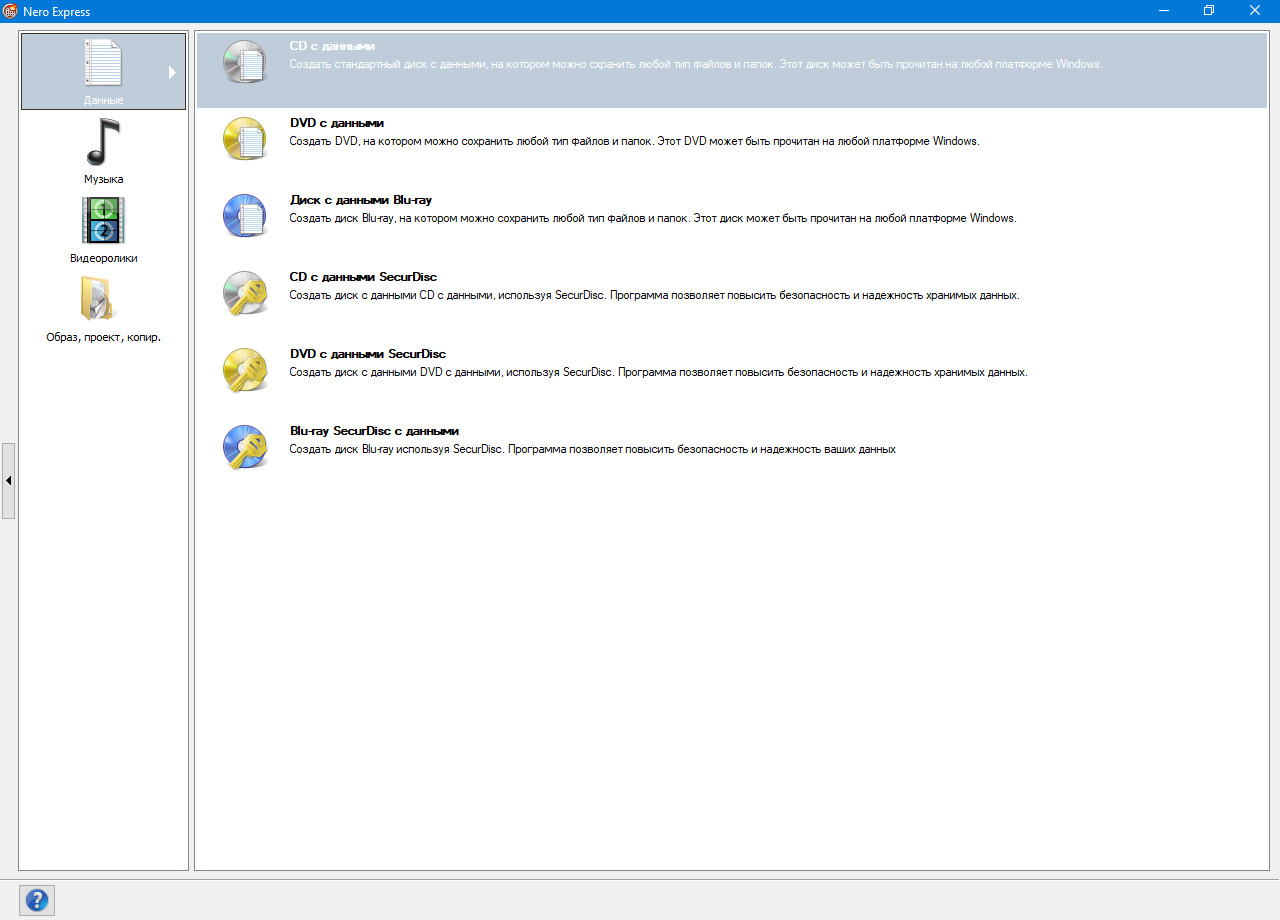Select the Данные label
This screenshot has width=1280, height=920.
(x=103, y=100)
